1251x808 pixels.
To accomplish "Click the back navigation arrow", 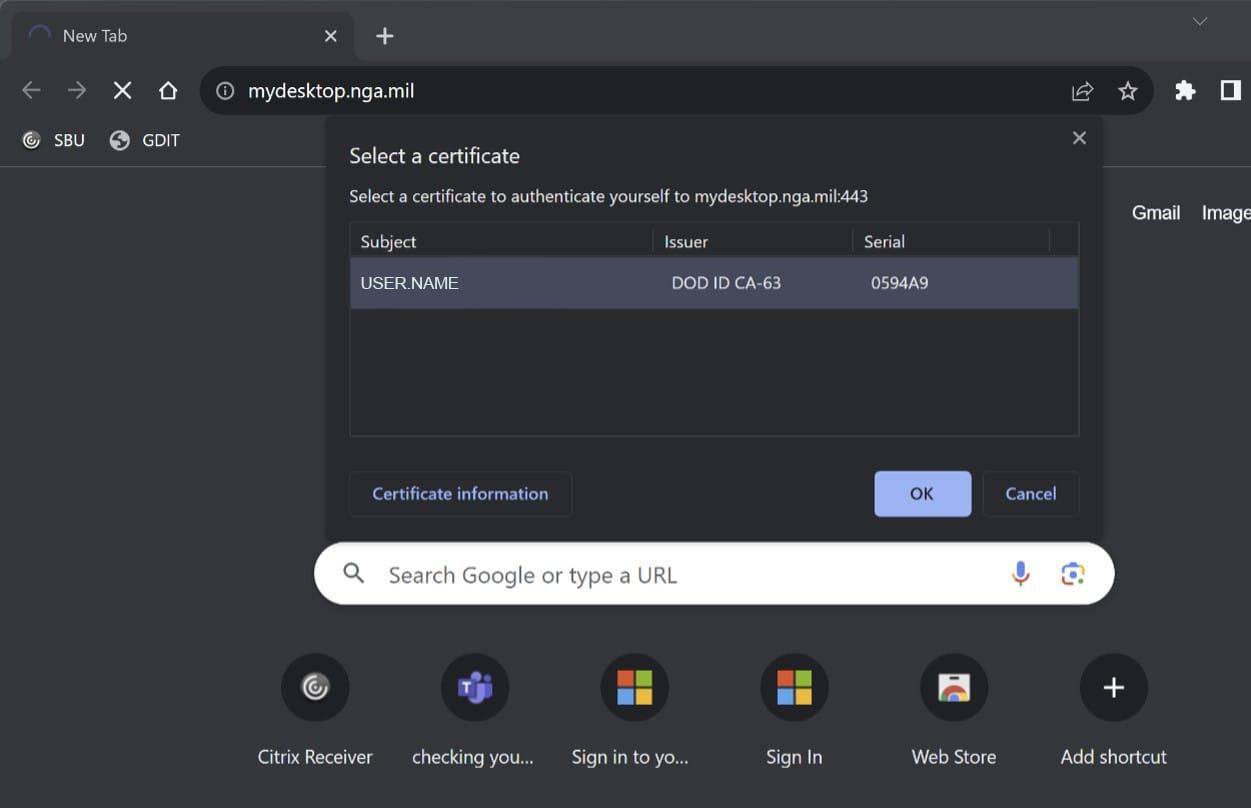I will (x=31, y=91).
